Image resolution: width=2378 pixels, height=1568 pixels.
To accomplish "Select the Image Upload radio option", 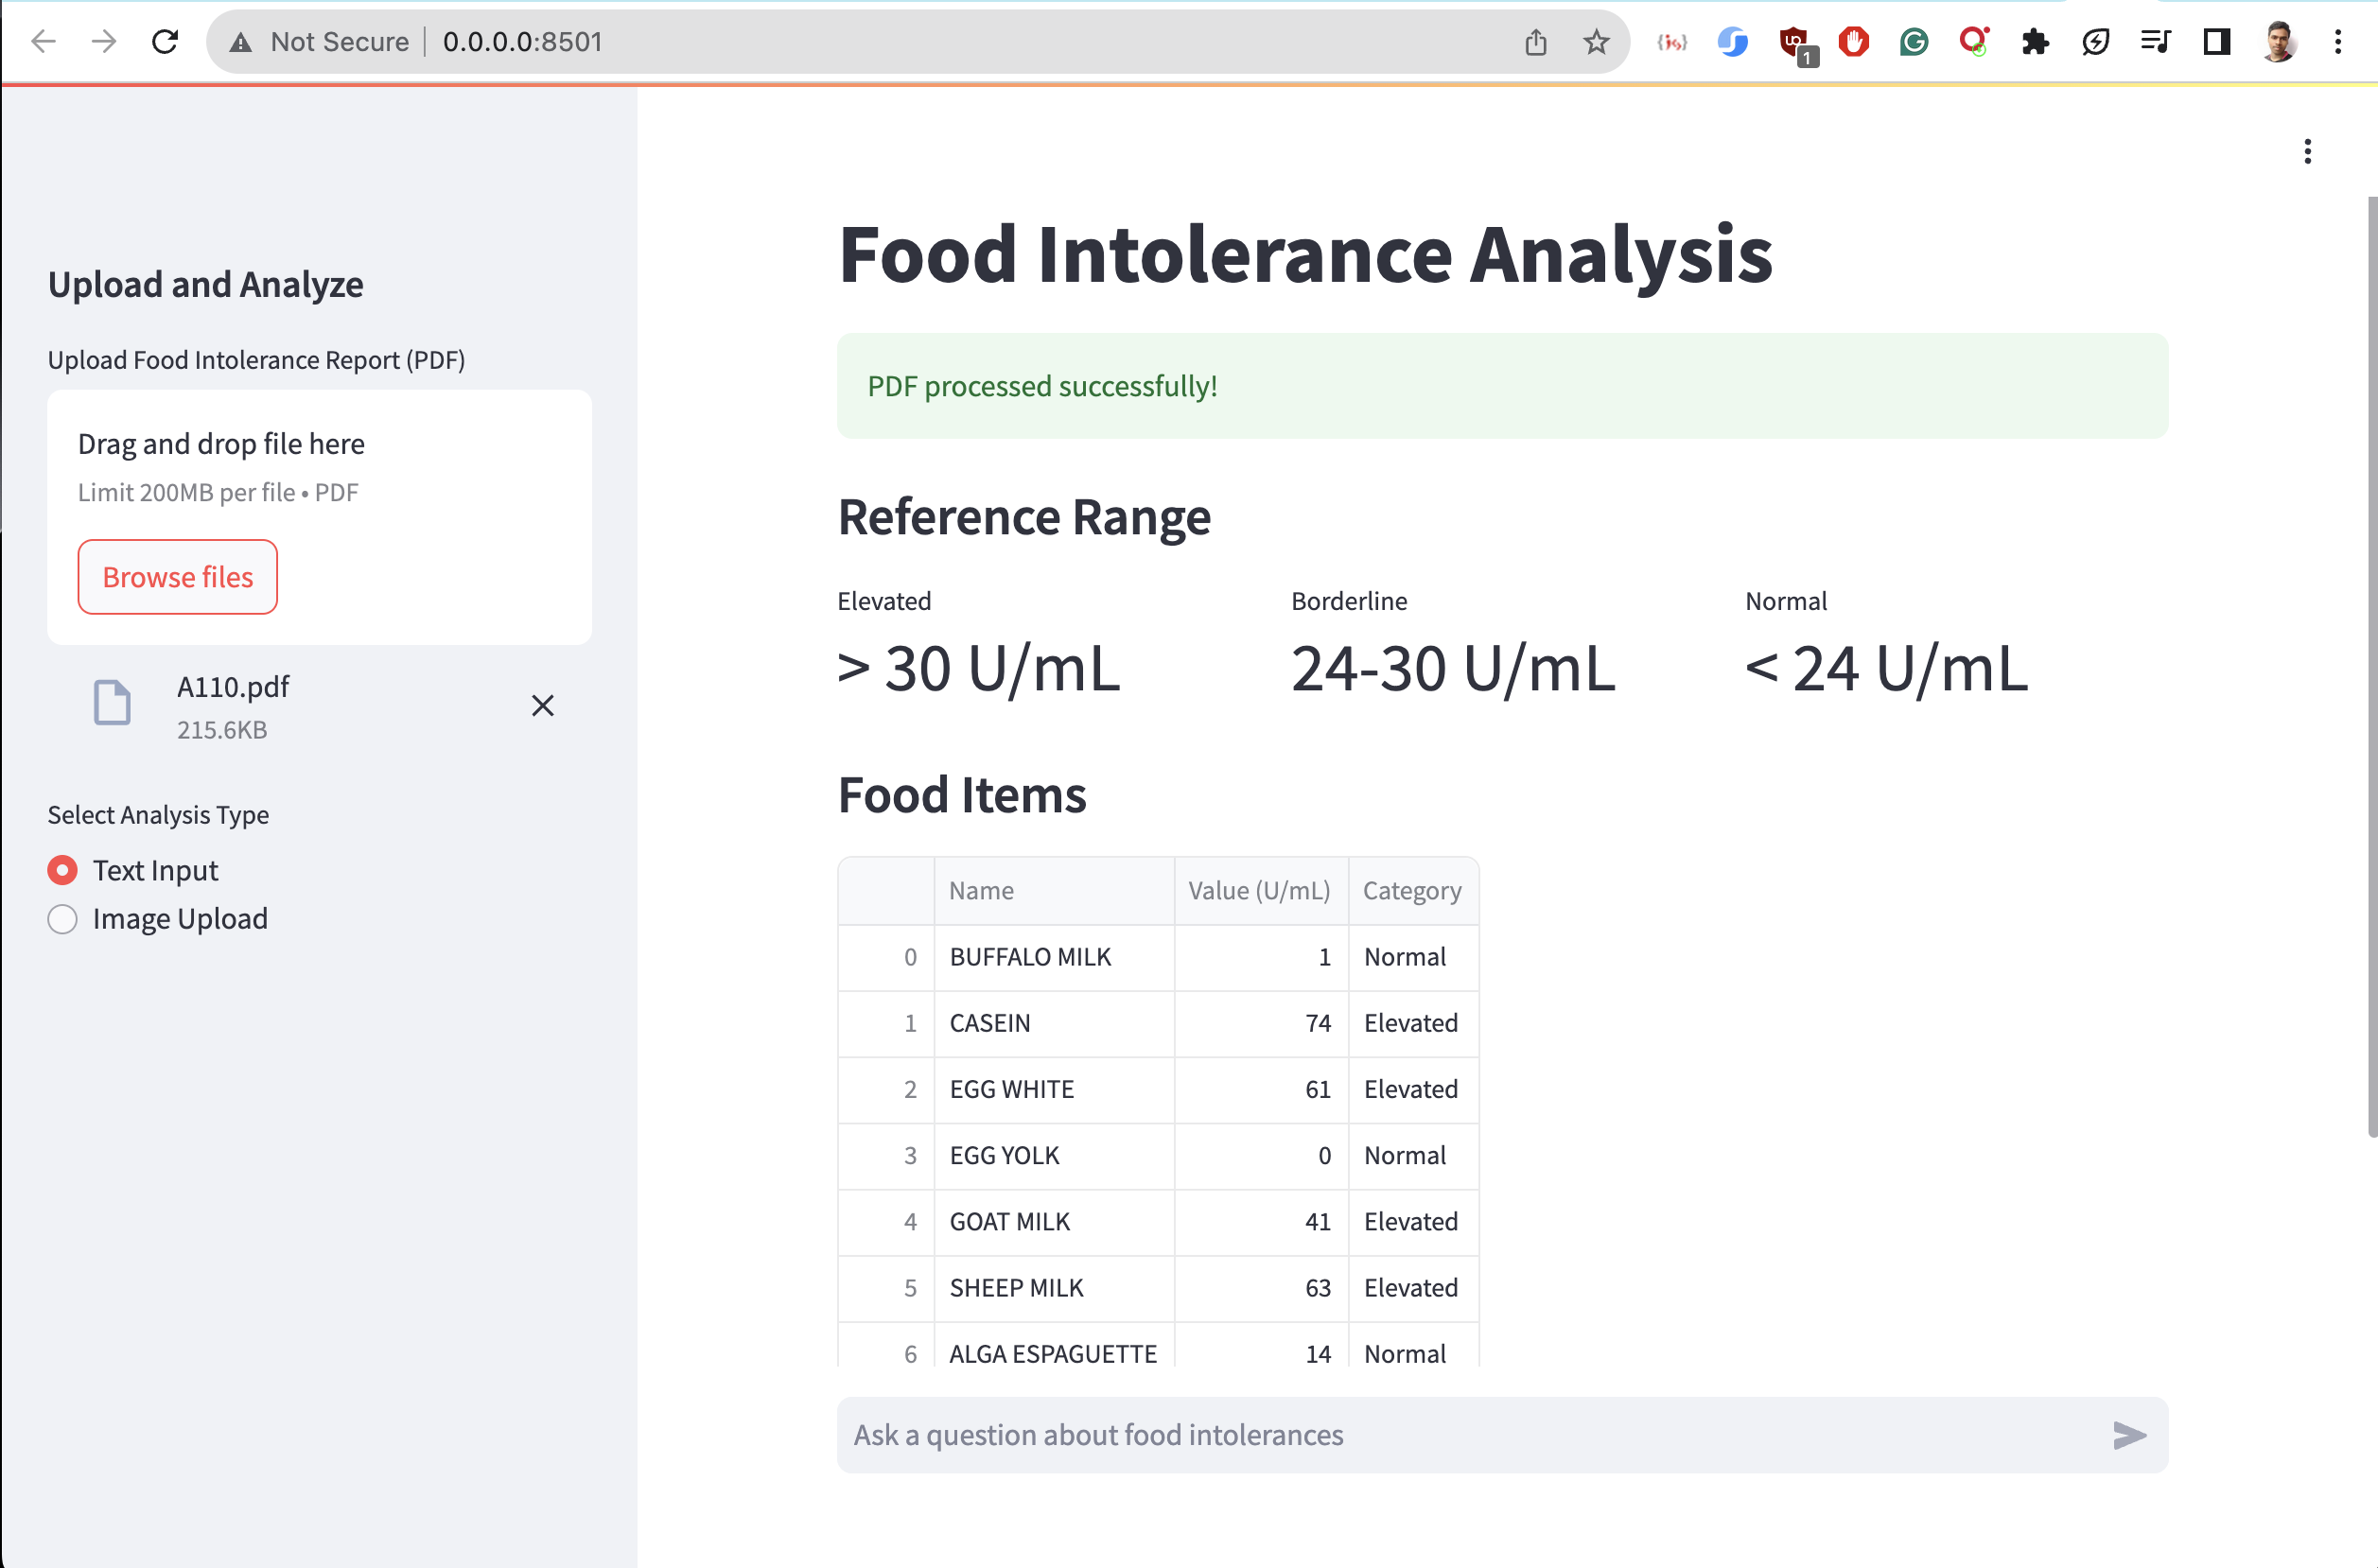I will pos(62,919).
